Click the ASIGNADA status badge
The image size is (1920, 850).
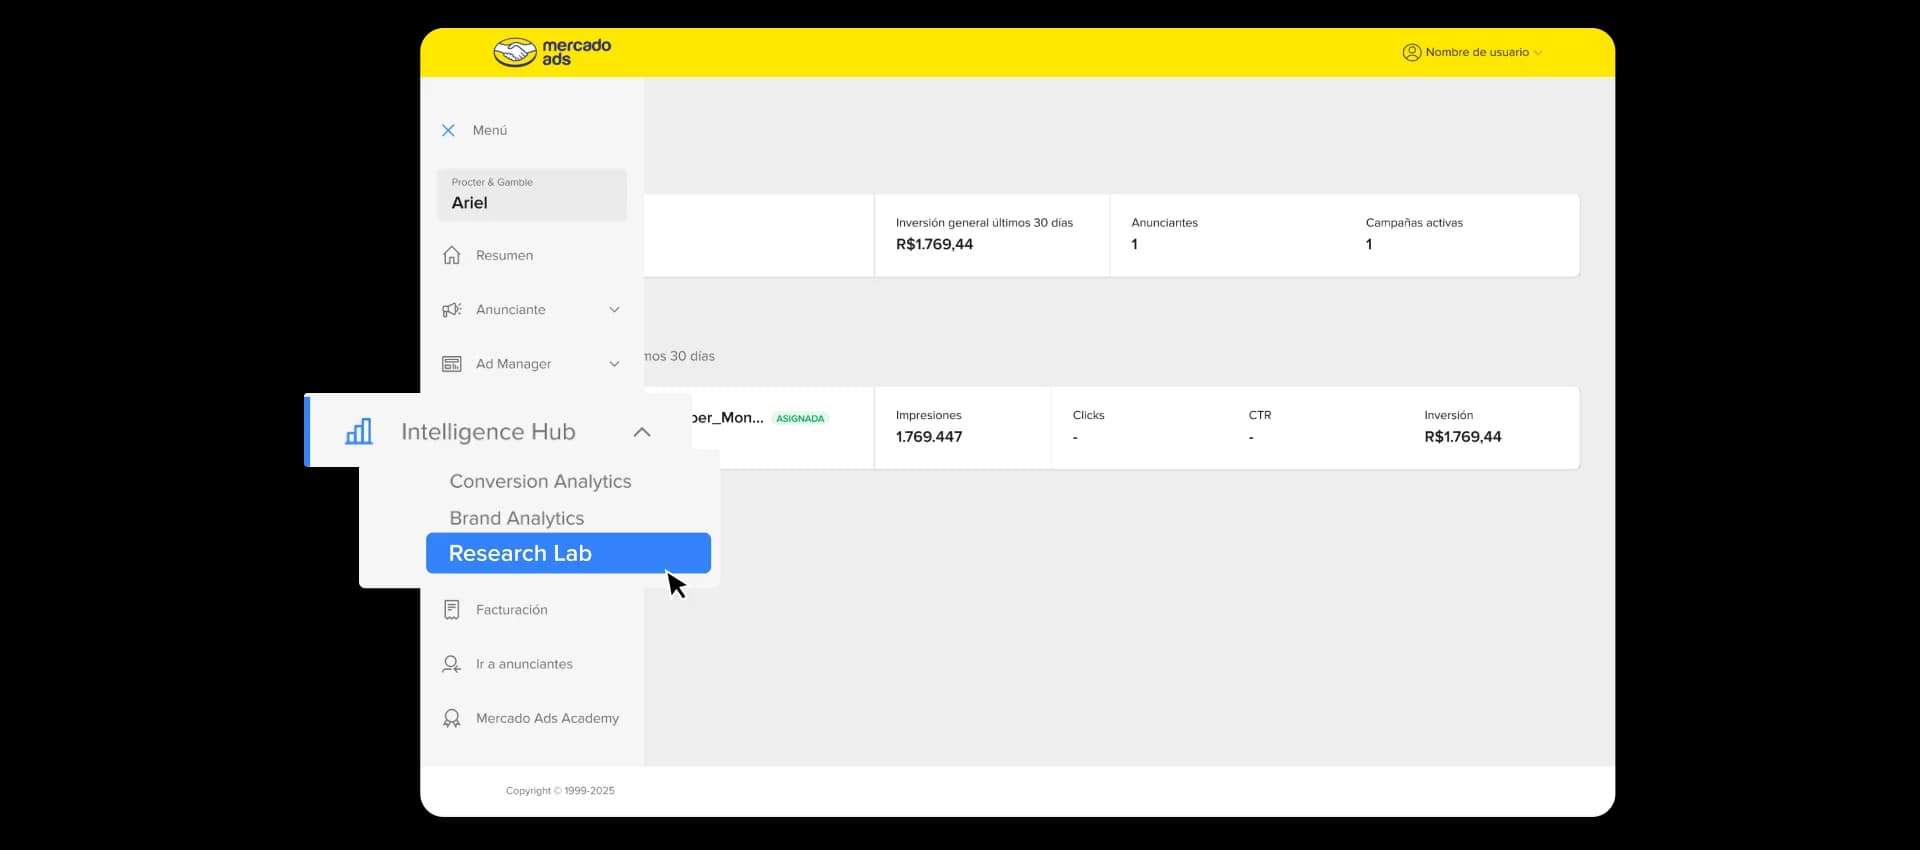(800, 418)
